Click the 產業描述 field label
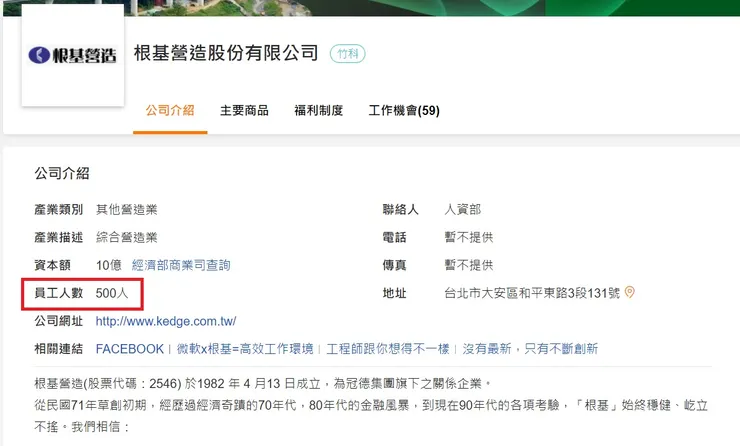740x446 pixels. point(59,237)
